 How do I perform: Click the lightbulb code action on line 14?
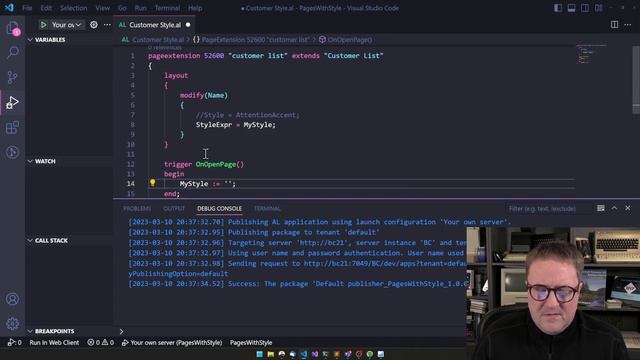tap(152, 183)
